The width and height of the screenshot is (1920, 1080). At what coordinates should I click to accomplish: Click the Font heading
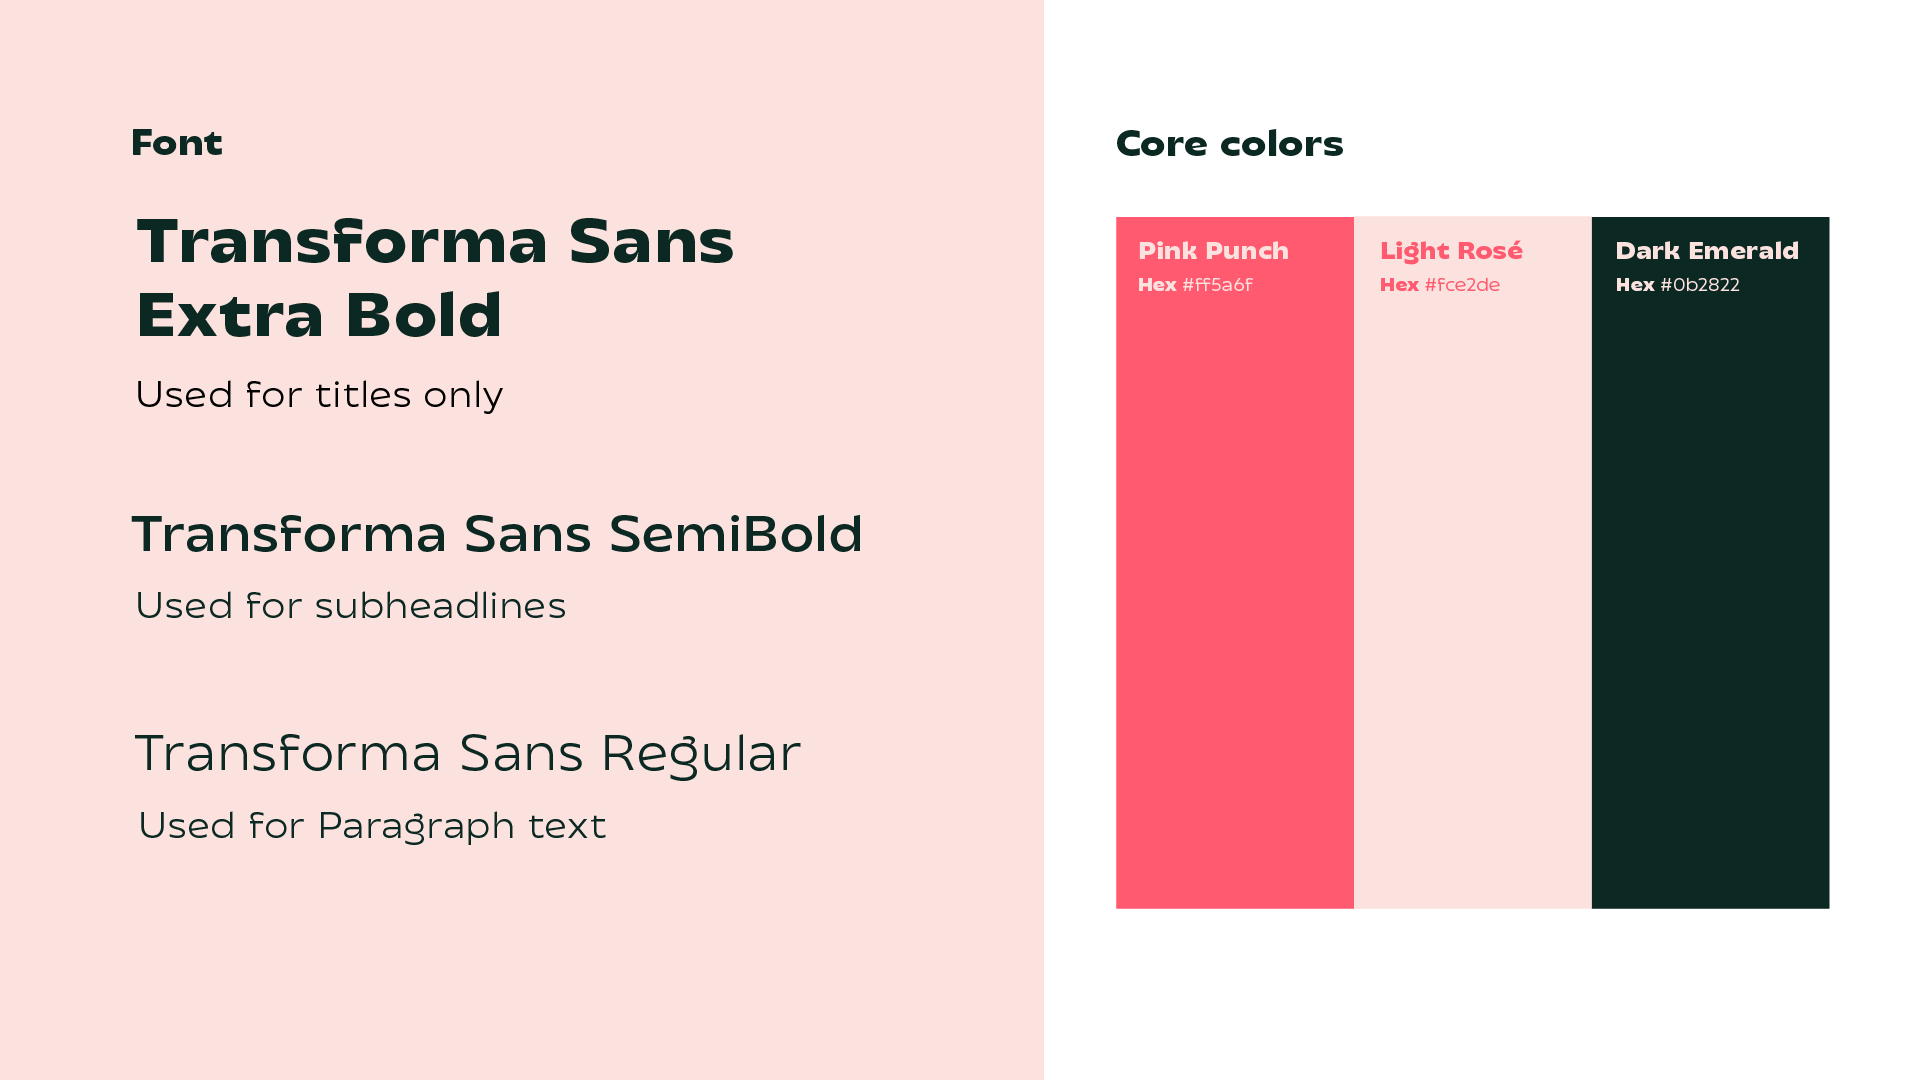(177, 143)
